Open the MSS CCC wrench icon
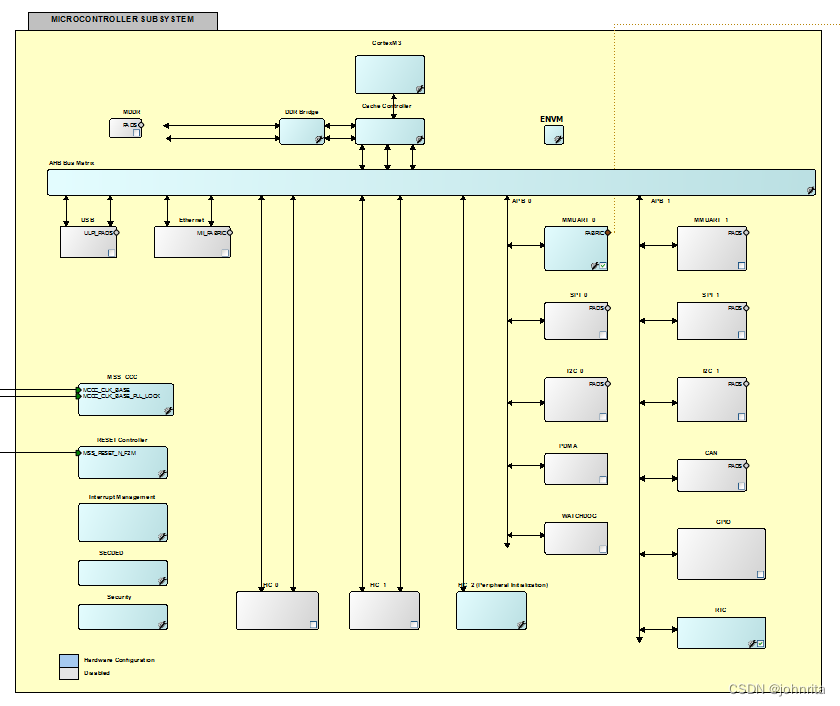This screenshot has height=706, width=840. pyautogui.click(x=167, y=408)
